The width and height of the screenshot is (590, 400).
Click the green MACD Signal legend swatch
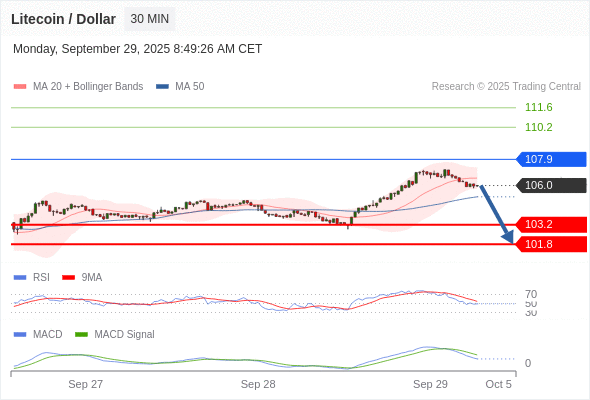click(81, 335)
